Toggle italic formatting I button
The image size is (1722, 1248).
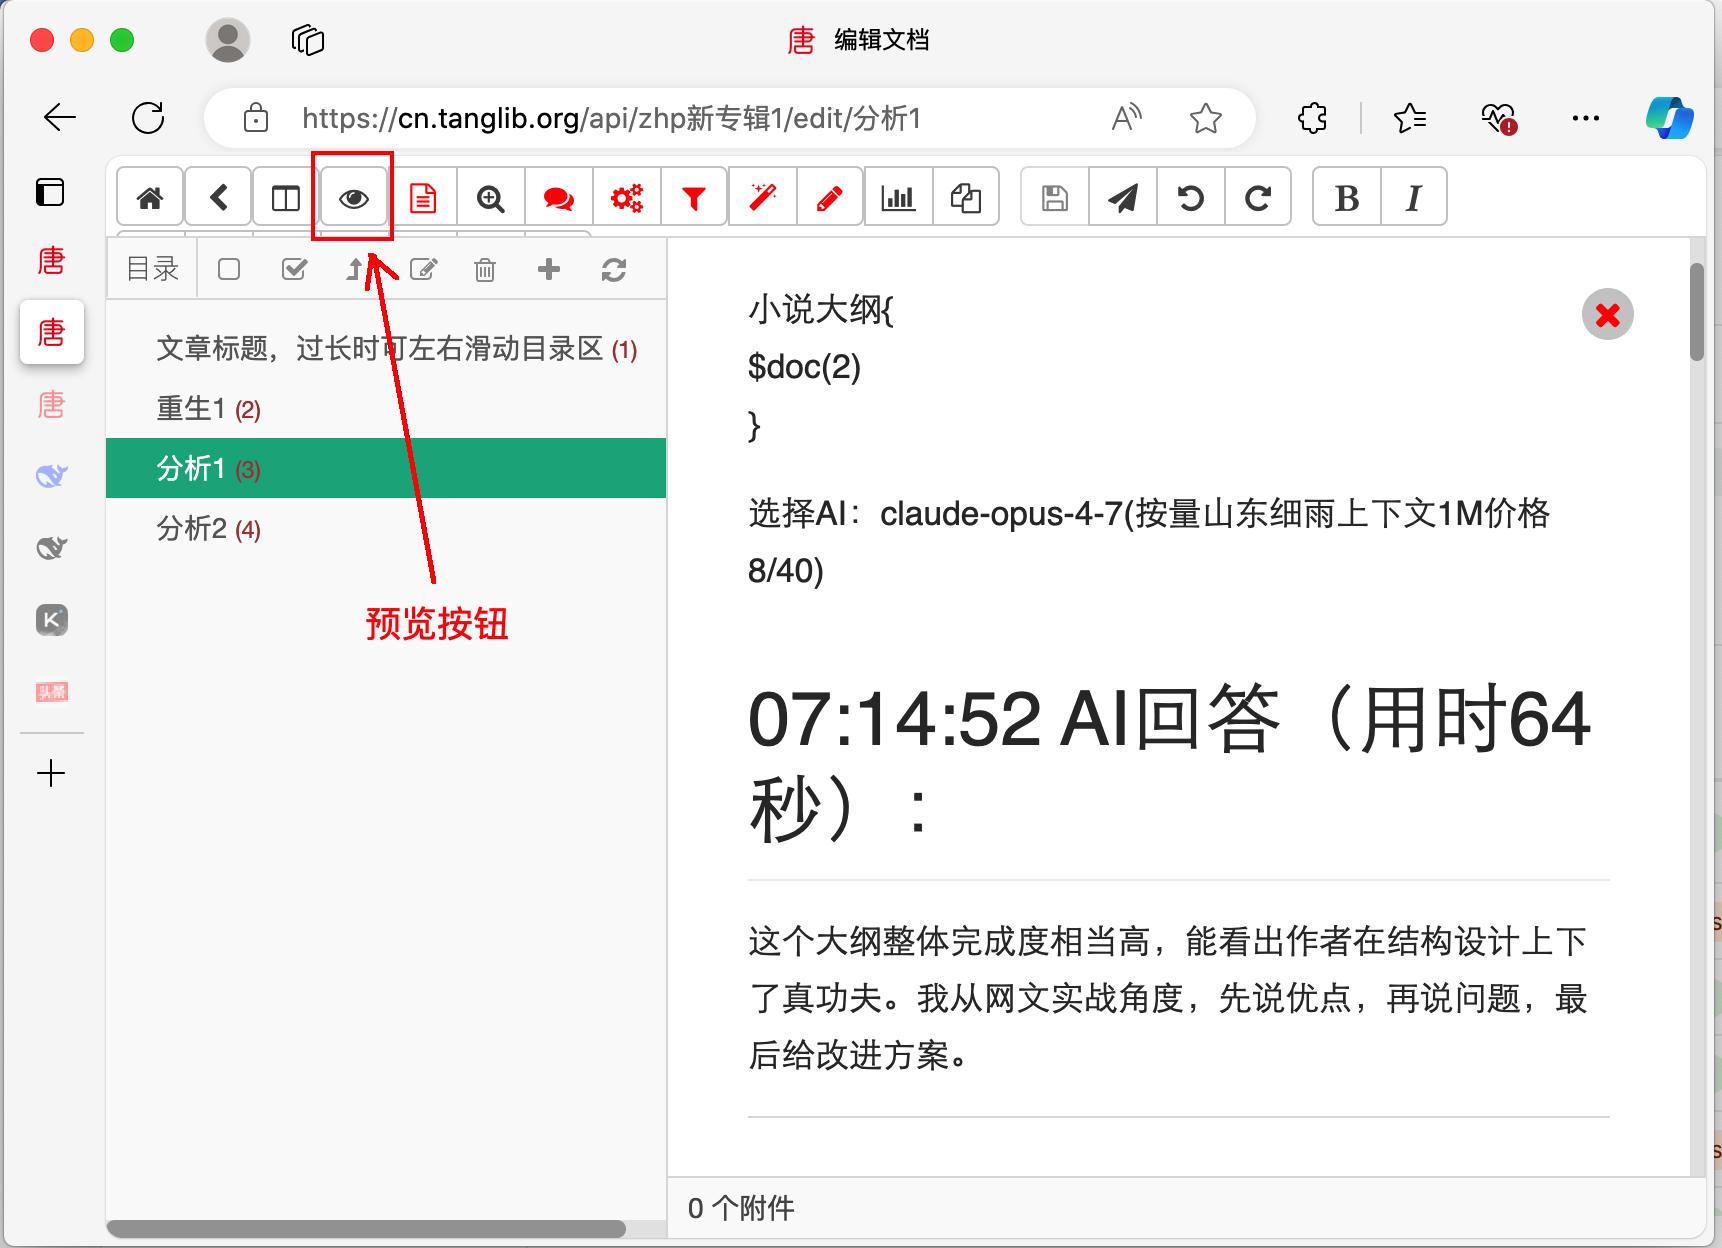[x=1414, y=198]
